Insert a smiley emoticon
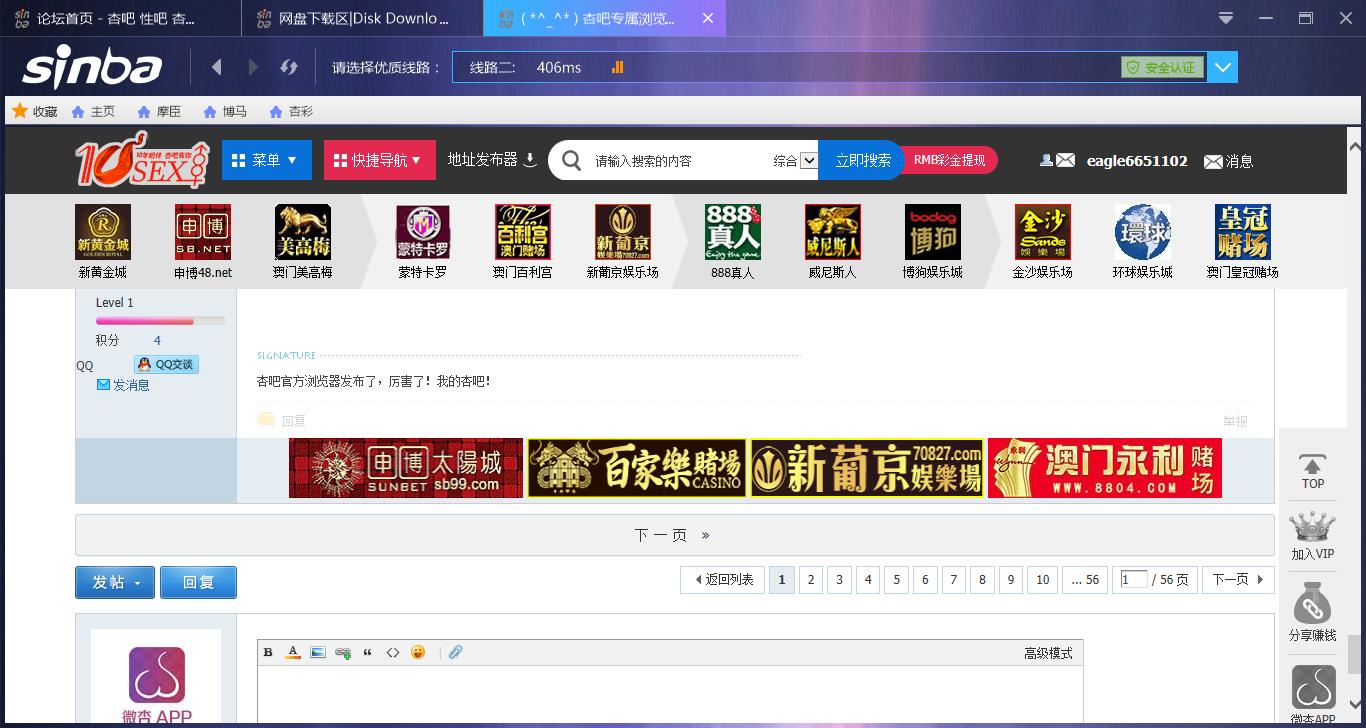The width and height of the screenshot is (1366, 728). tap(418, 652)
